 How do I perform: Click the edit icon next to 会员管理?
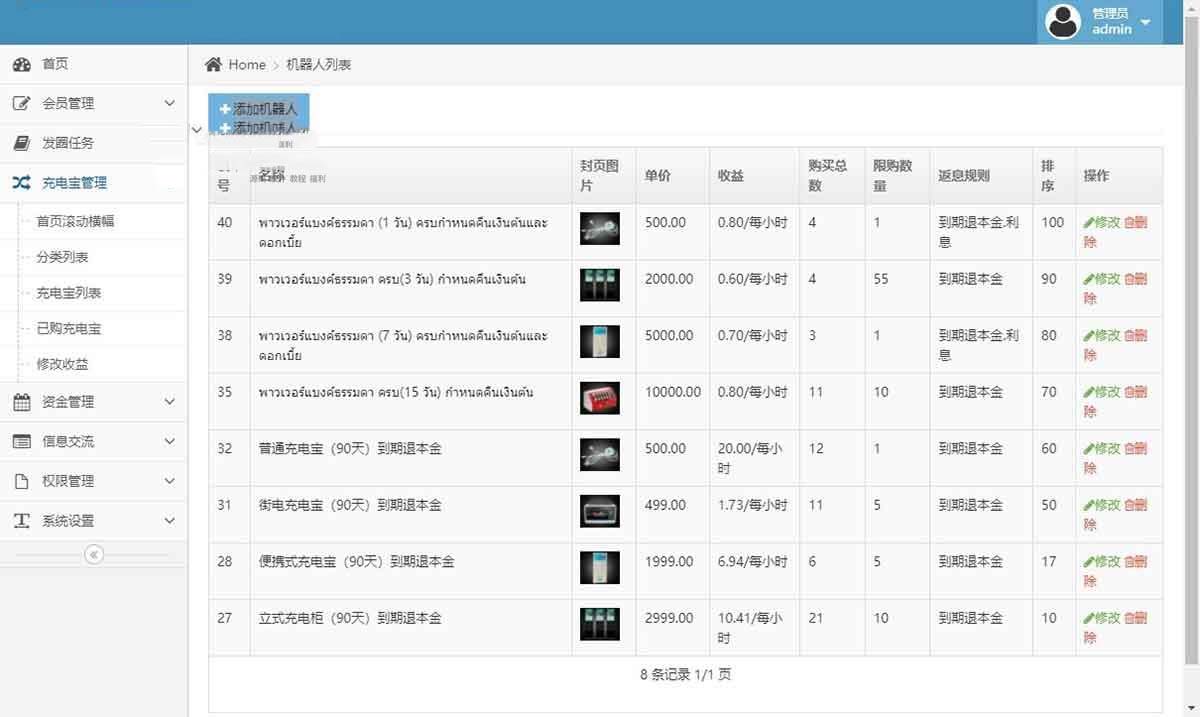pos(22,104)
